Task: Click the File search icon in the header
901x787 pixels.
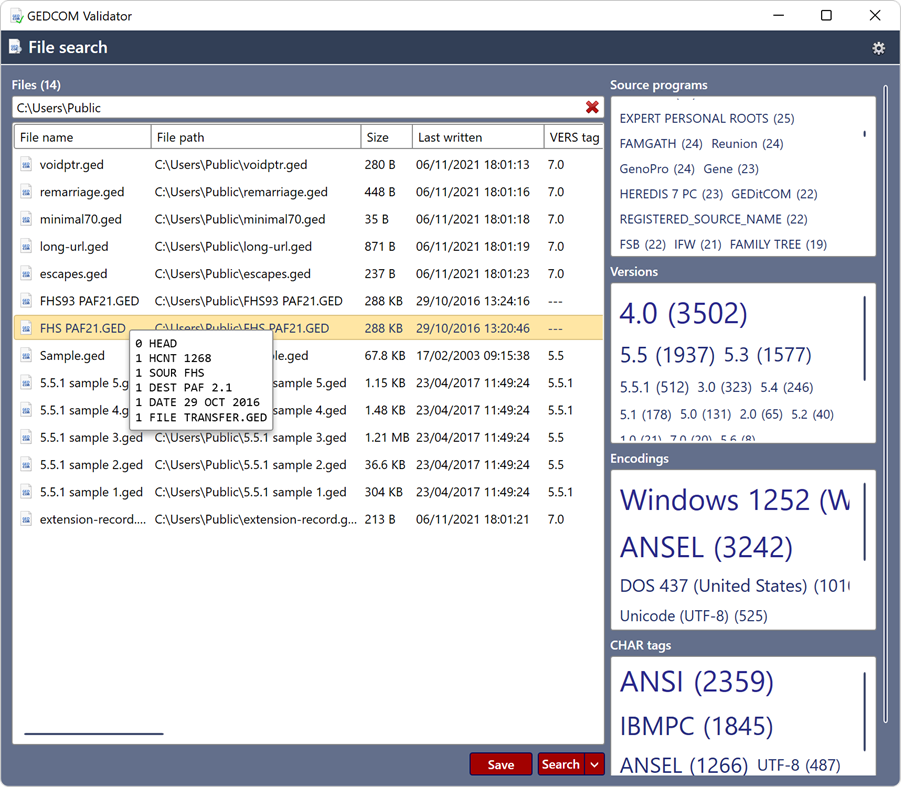Action: (15, 47)
